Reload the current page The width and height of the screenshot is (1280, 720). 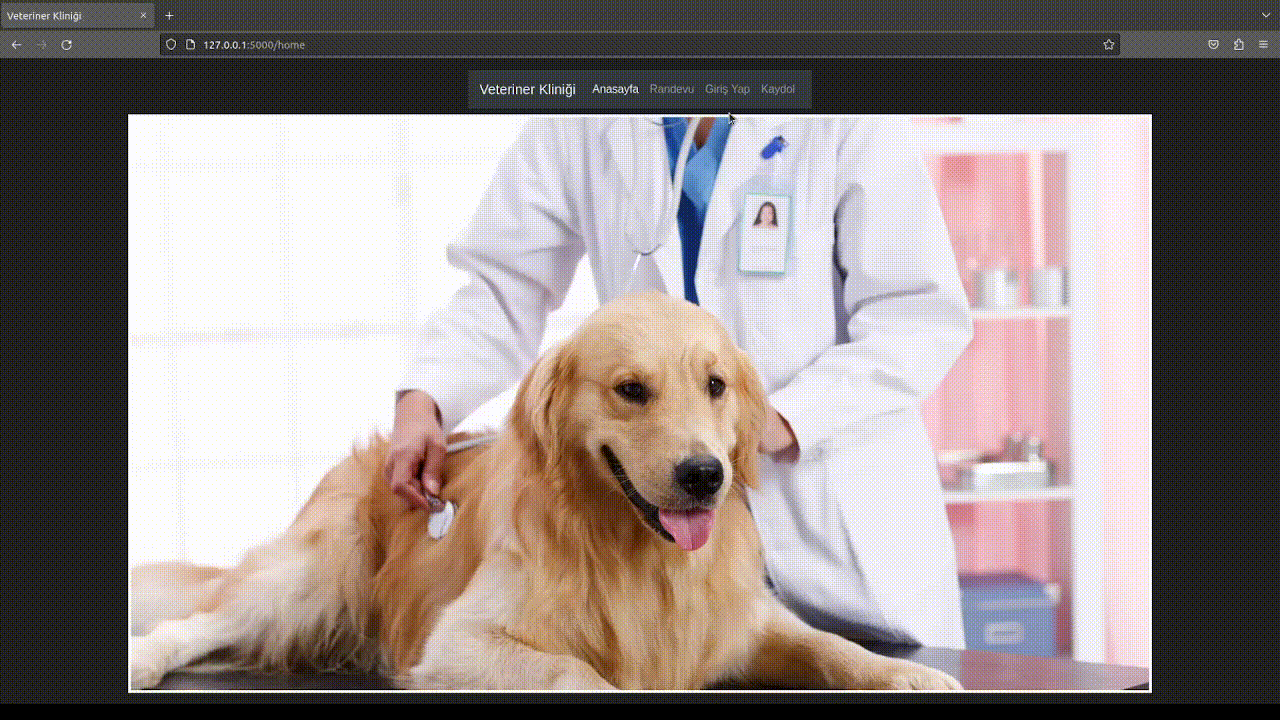click(66, 44)
